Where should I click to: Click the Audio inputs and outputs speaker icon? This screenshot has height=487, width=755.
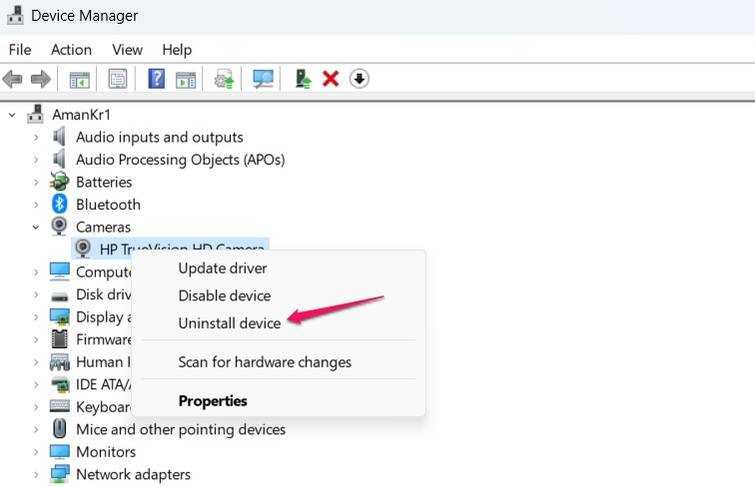pos(59,137)
